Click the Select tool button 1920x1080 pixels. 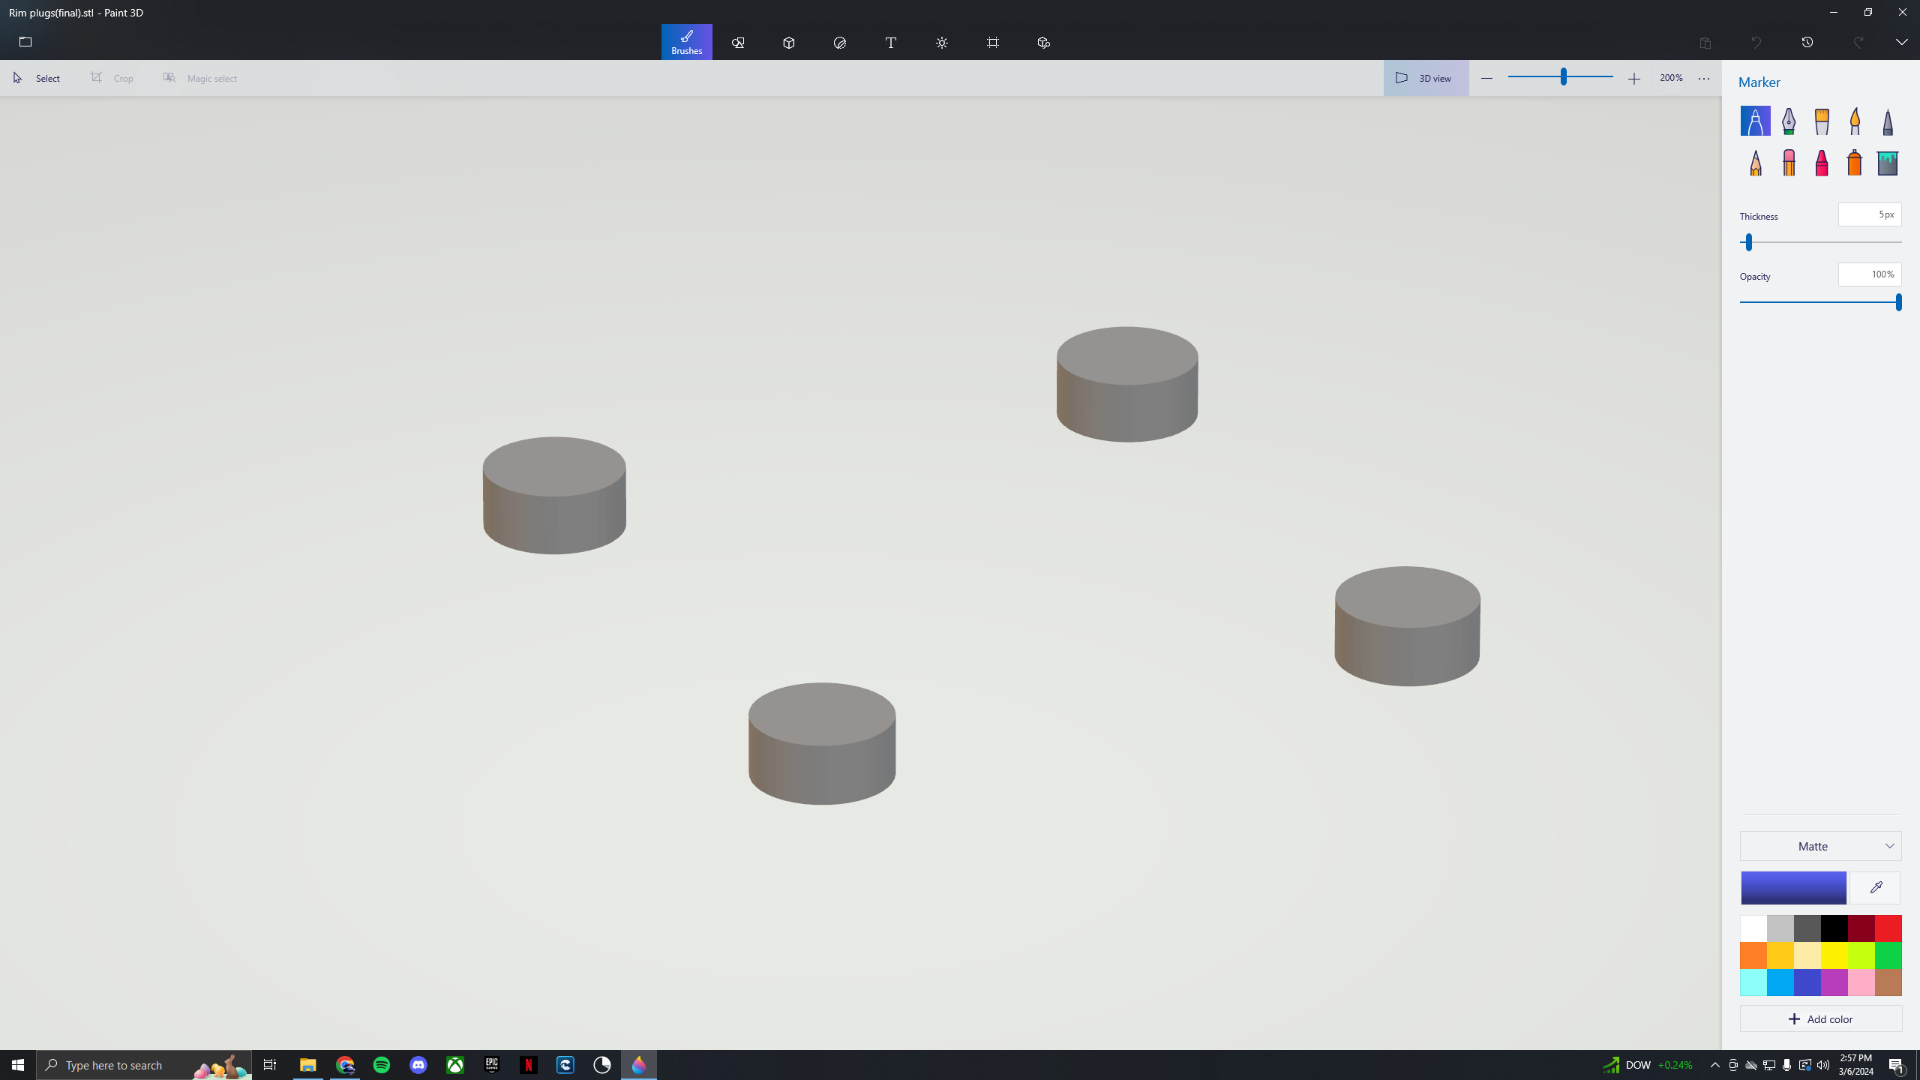(36, 78)
